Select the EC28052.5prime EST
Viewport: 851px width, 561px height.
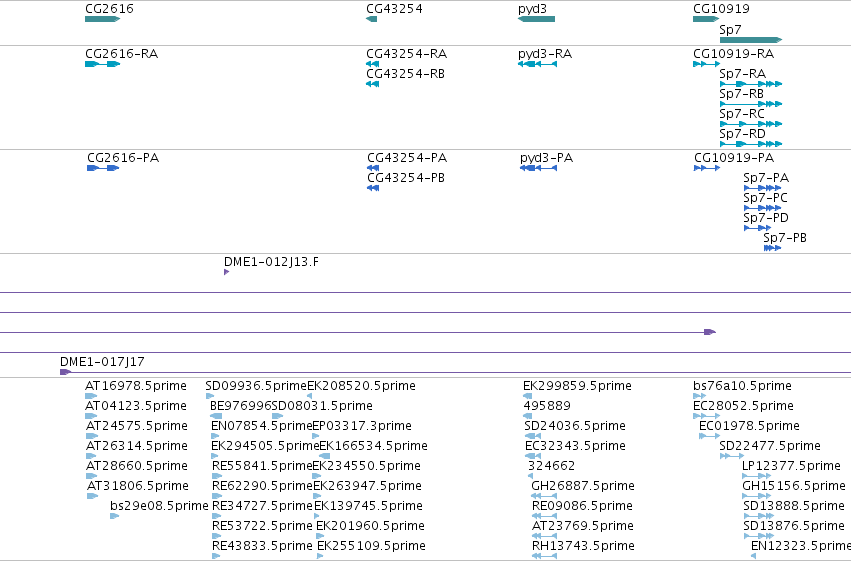click(x=707, y=416)
